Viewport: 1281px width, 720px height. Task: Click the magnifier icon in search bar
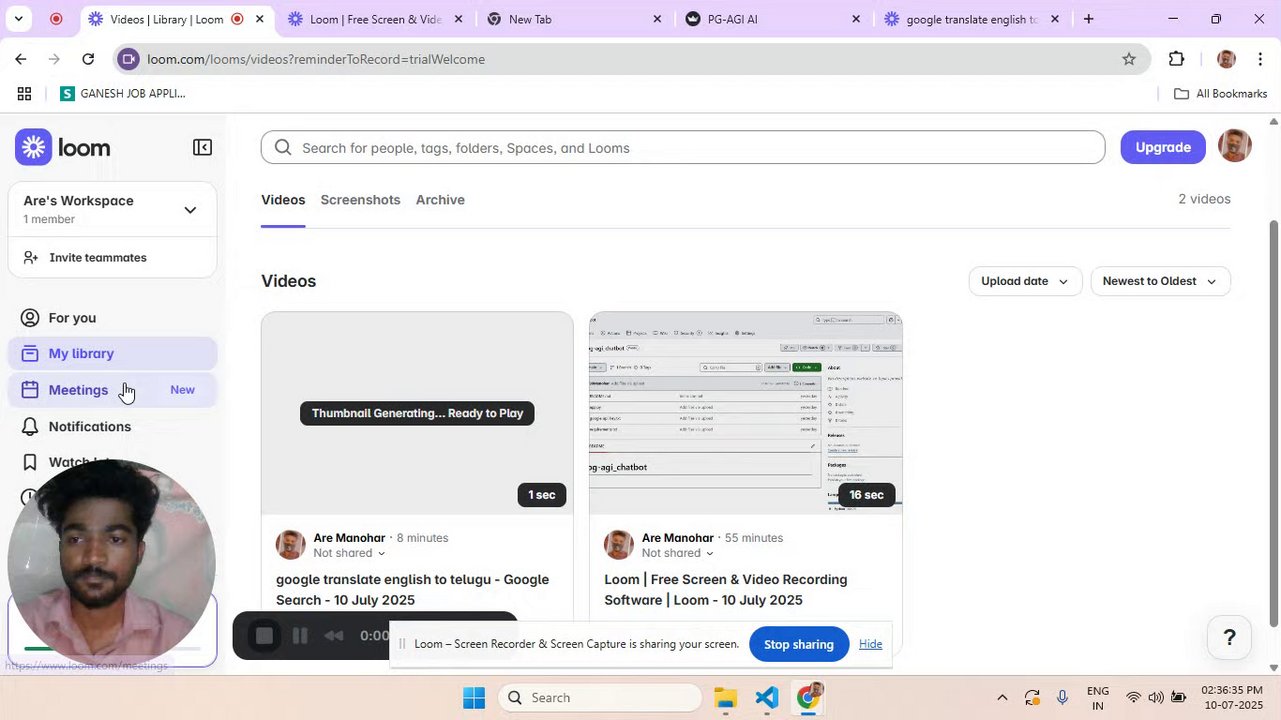(x=283, y=148)
